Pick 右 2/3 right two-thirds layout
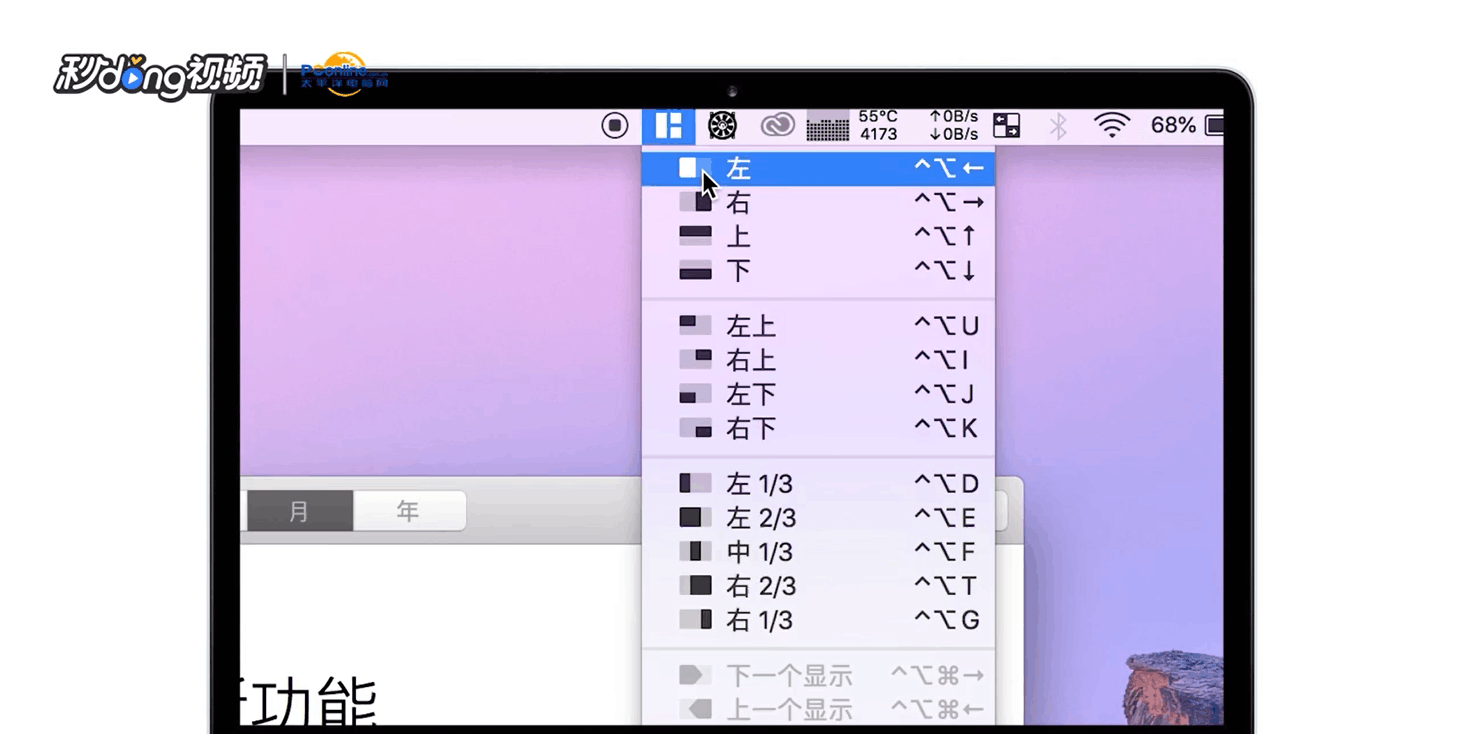Viewport: 1461px width, 734px height. [x=818, y=586]
